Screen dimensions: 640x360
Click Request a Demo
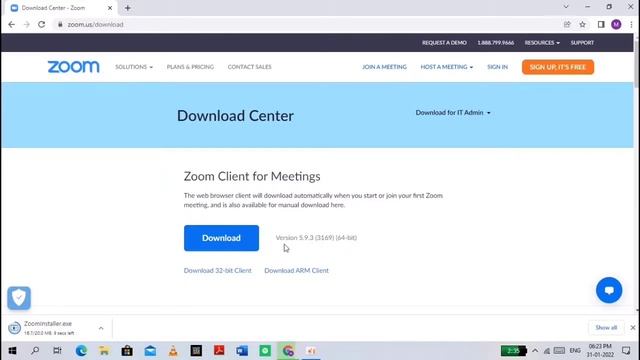(444, 42)
